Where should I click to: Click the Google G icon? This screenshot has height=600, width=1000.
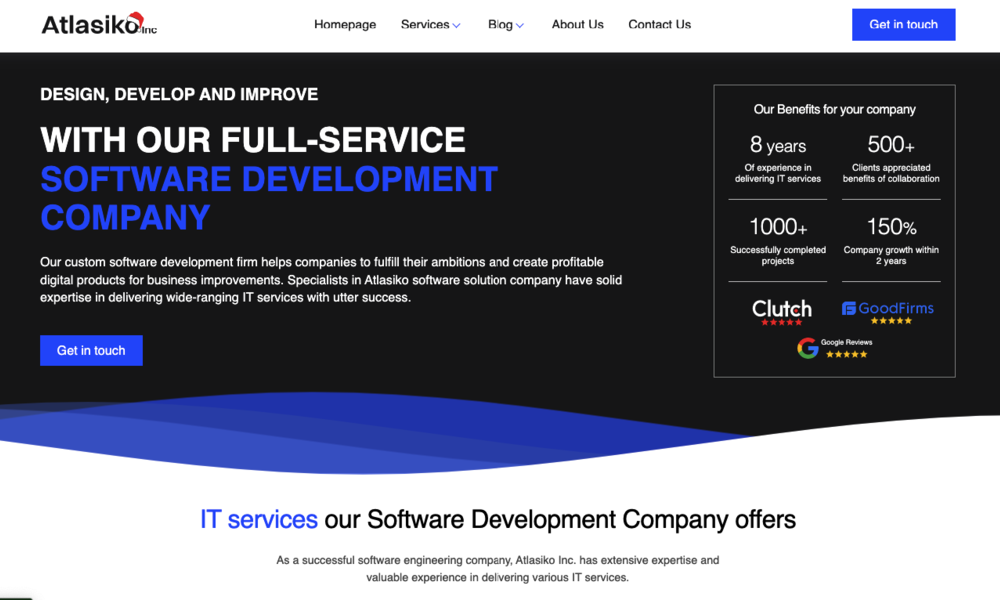point(807,348)
